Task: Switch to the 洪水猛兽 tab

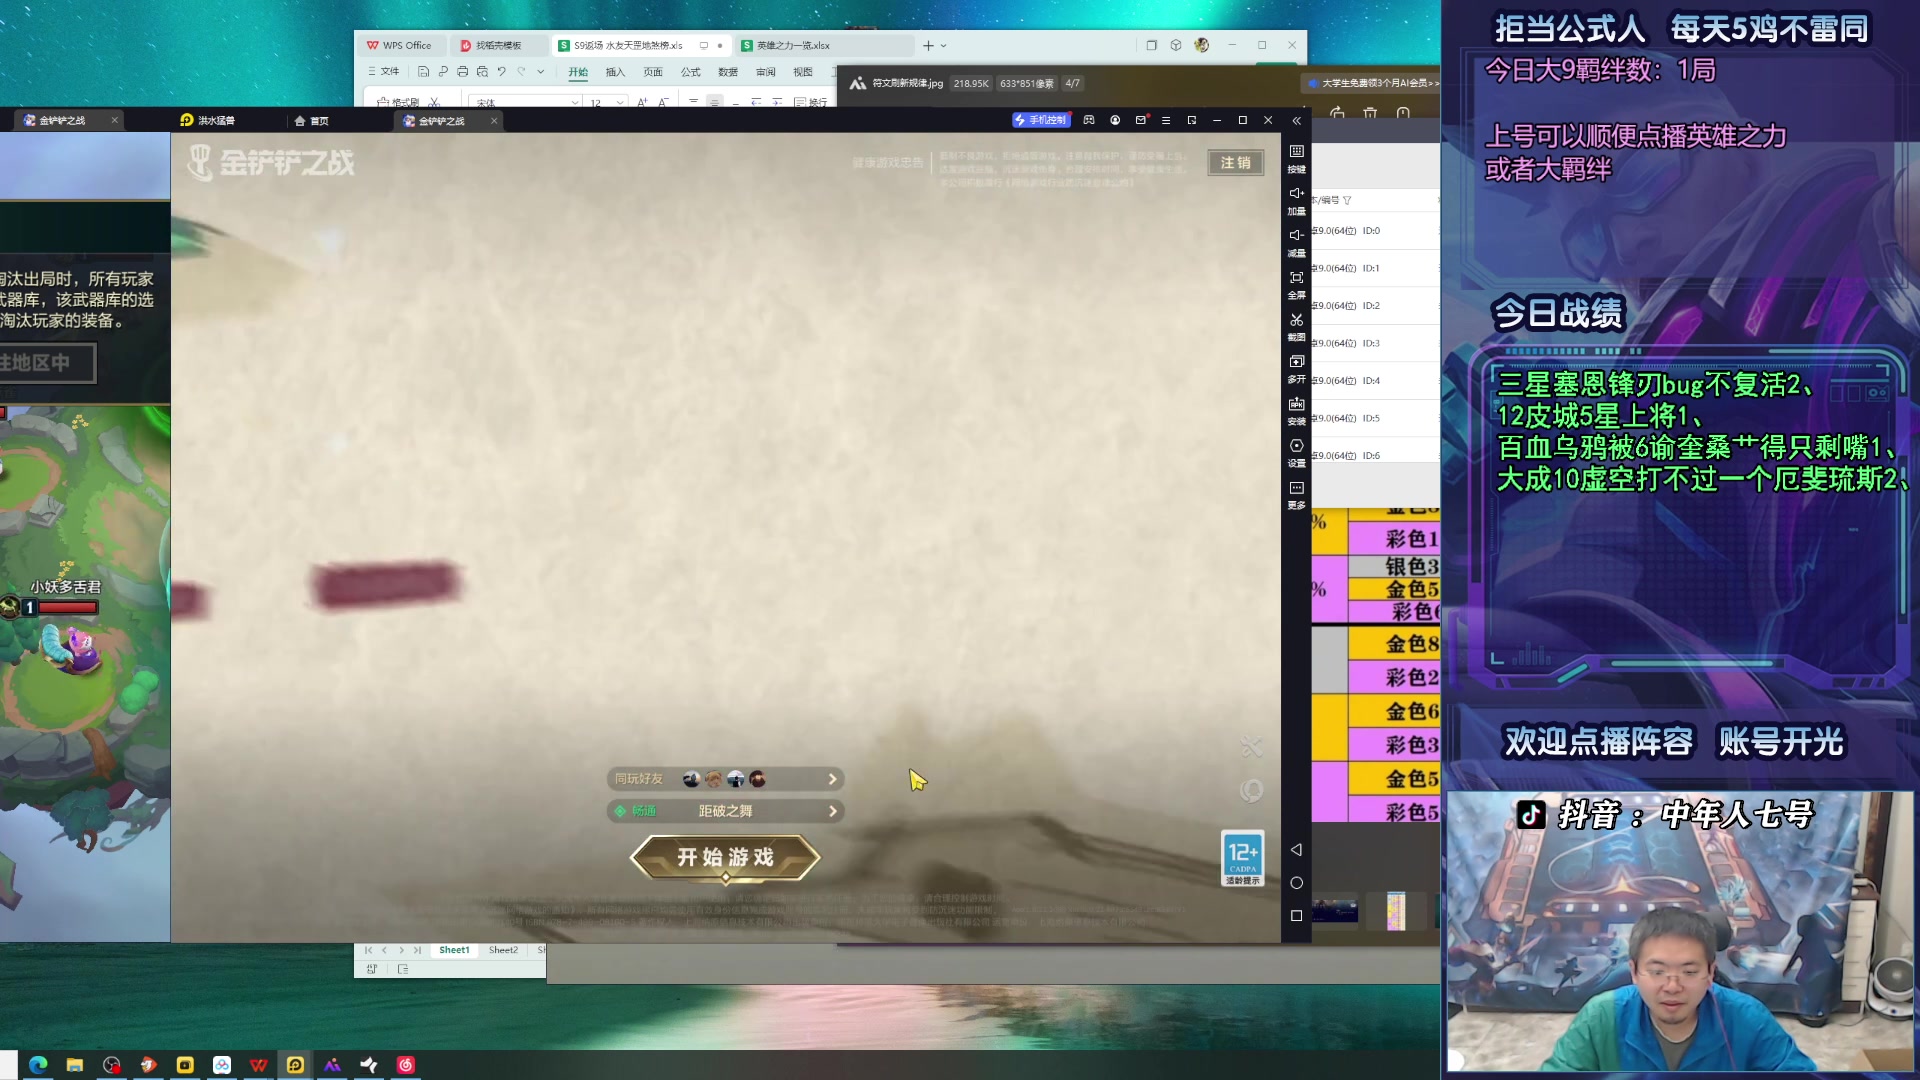Action: click(x=207, y=120)
